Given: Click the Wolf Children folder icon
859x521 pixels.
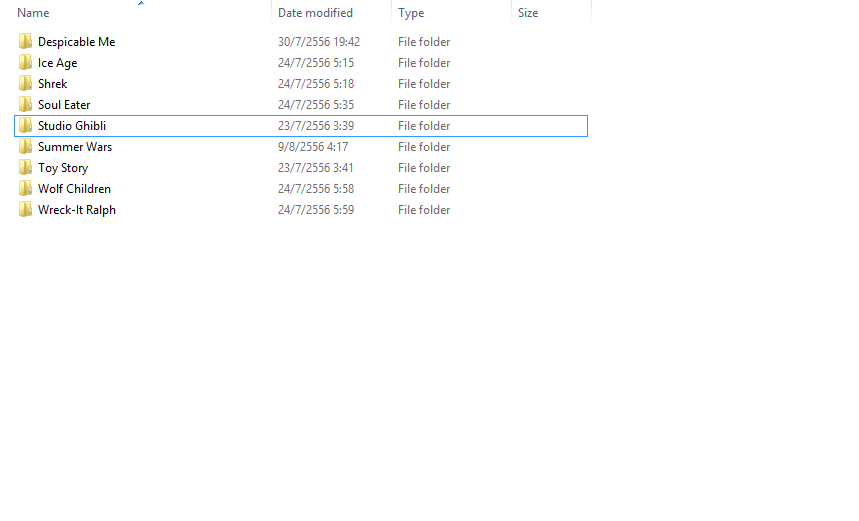Looking at the screenshot, I should 25,188.
